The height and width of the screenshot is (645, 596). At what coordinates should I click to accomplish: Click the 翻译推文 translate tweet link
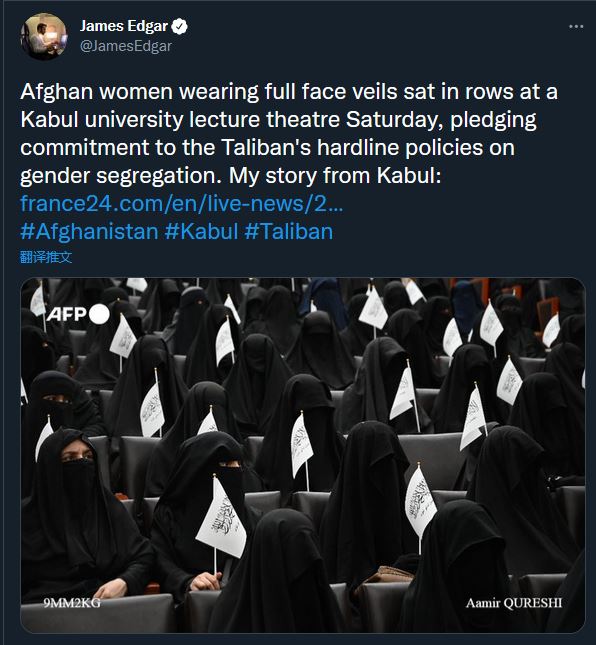[x=46, y=258]
